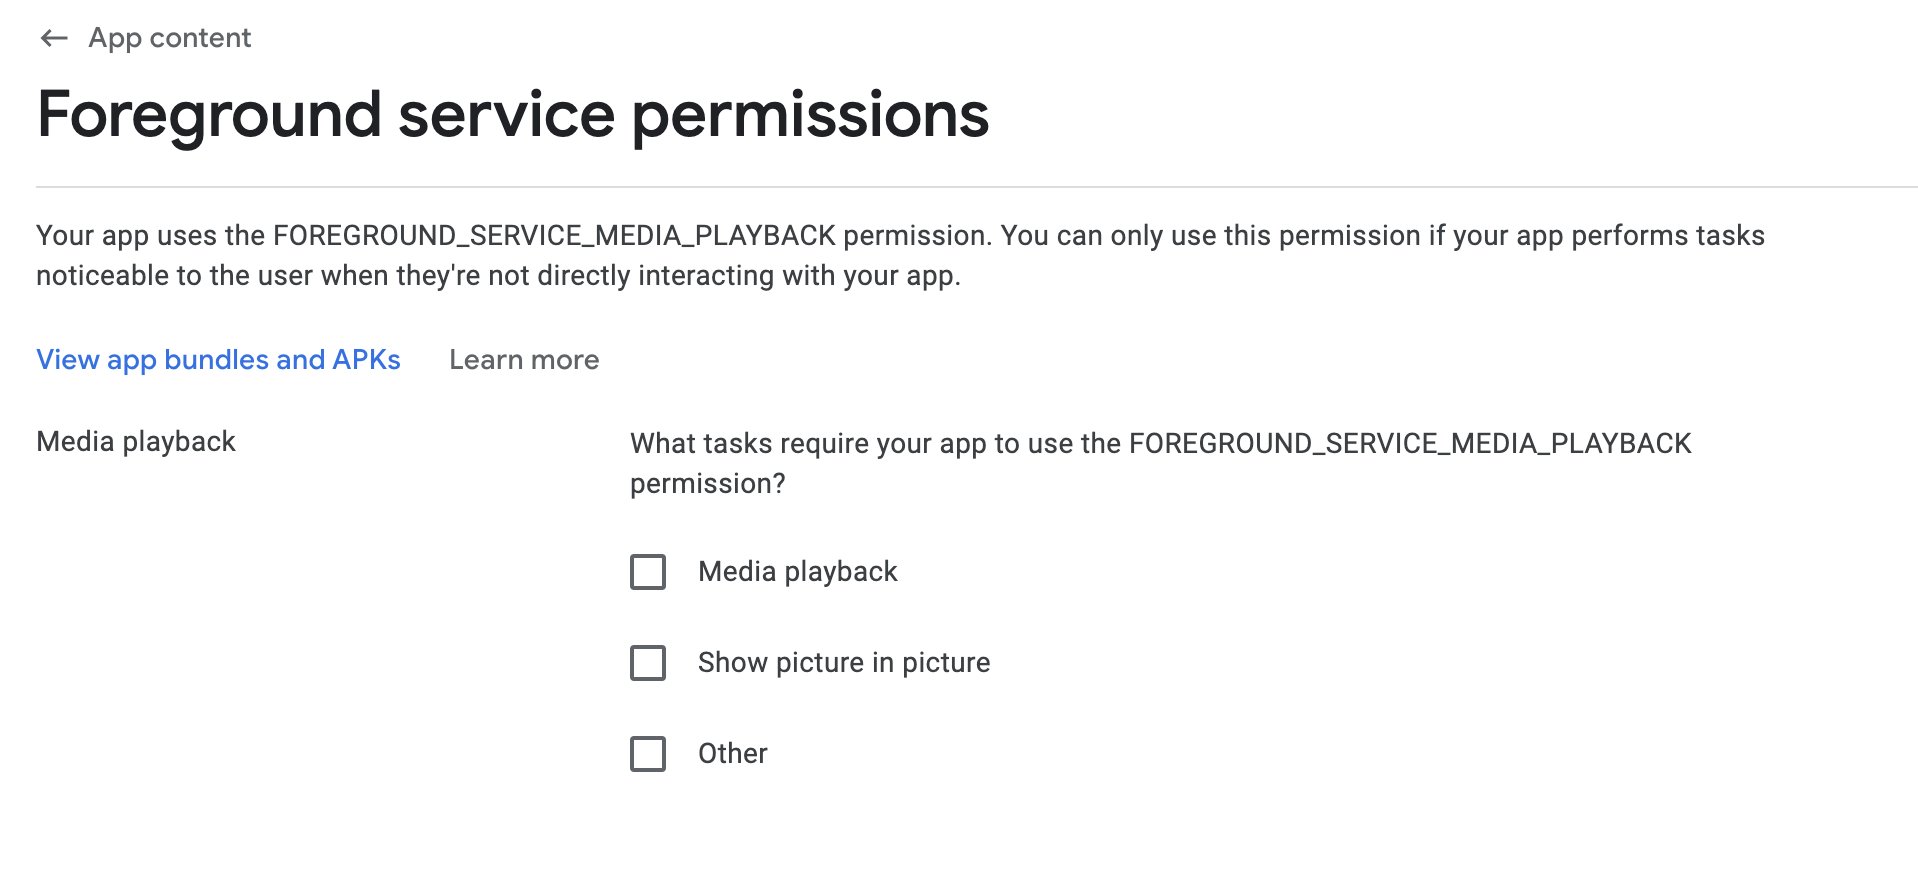Image resolution: width=1918 pixels, height=876 pixels.
Task: Follow the blue app bundles link
Action: coord(218,360)
